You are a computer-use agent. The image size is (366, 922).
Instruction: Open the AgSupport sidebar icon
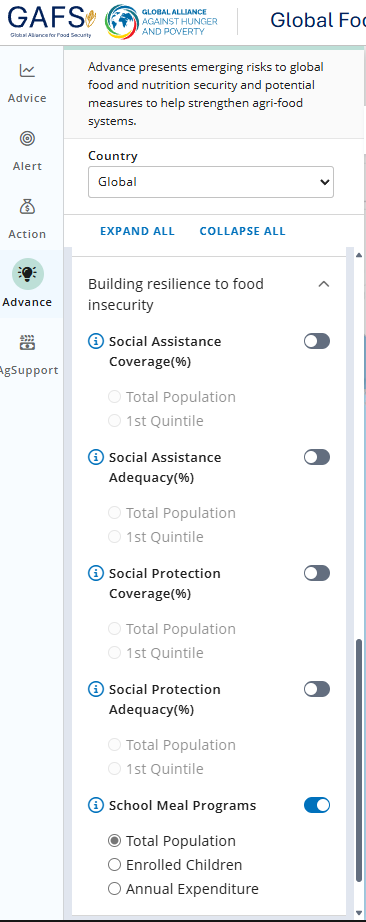(x=27, y=342)
